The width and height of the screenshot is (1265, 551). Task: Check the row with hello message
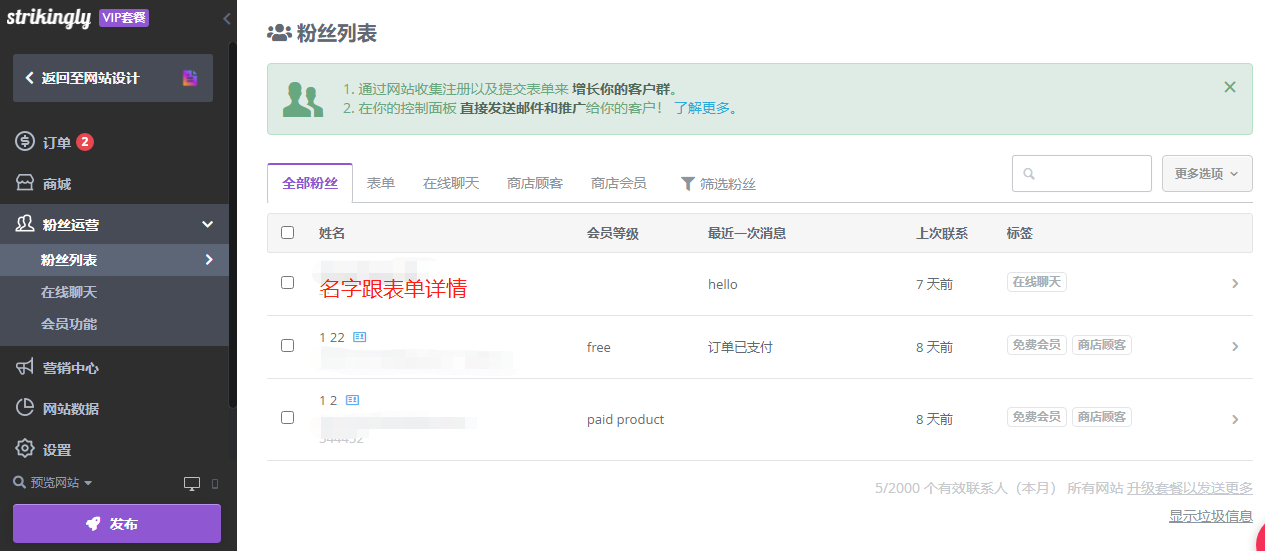tap(288, 283)
